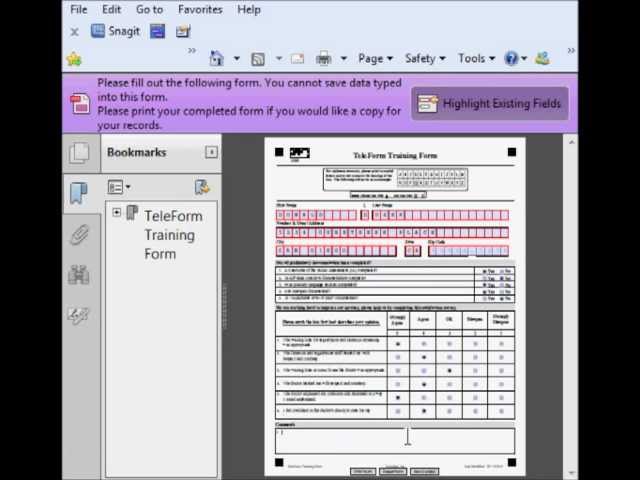
Task: Click the RSS feeds icon
Action: pos(258,59)
